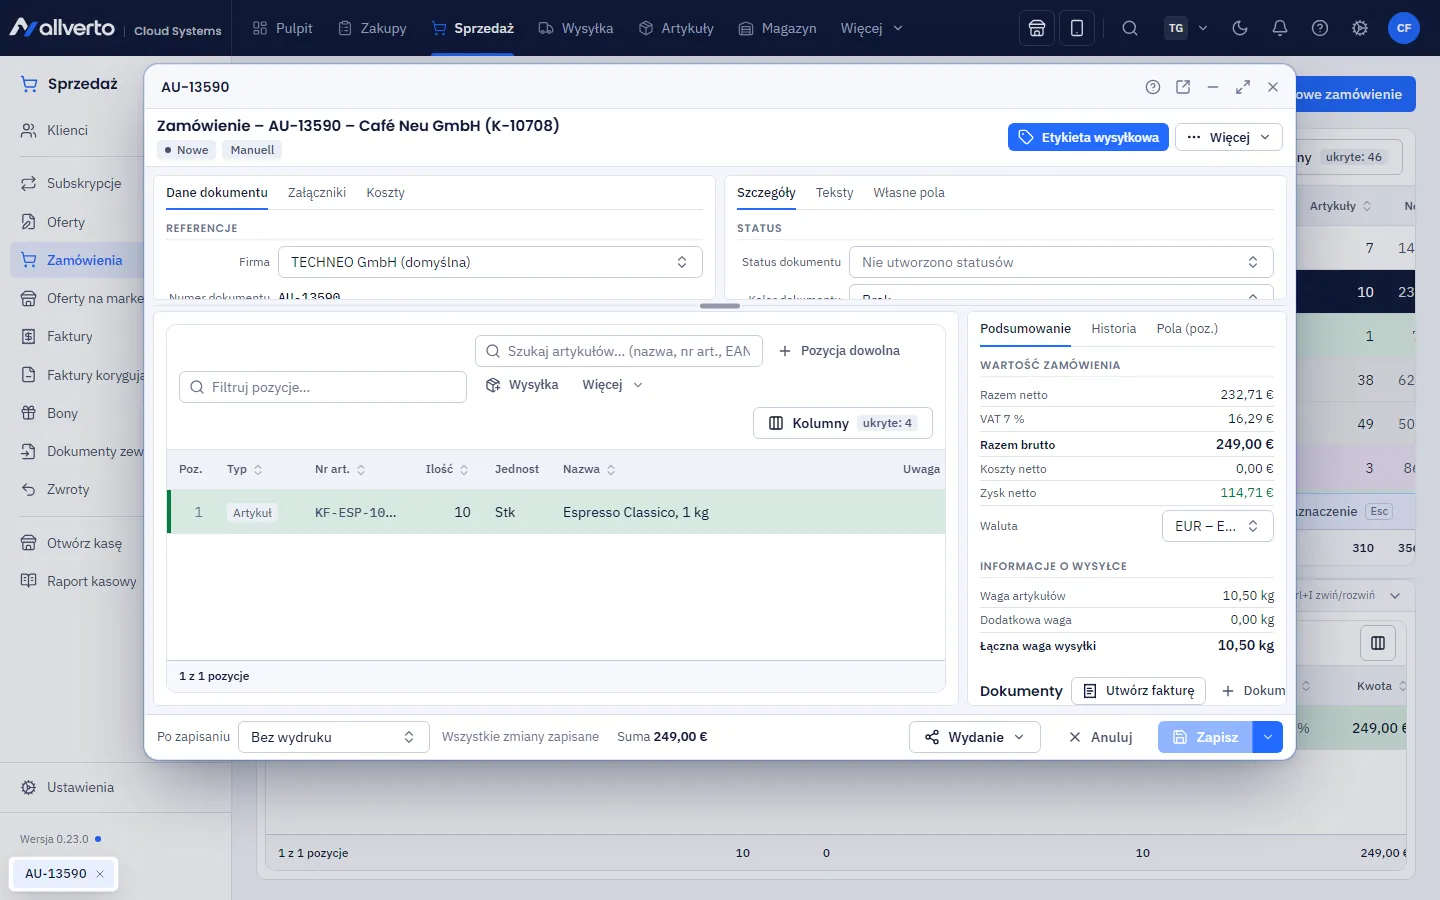Switch to the Teksty tab
Image resolution: width=1440 pixels, height=900 pixels.
coord(834,193)
